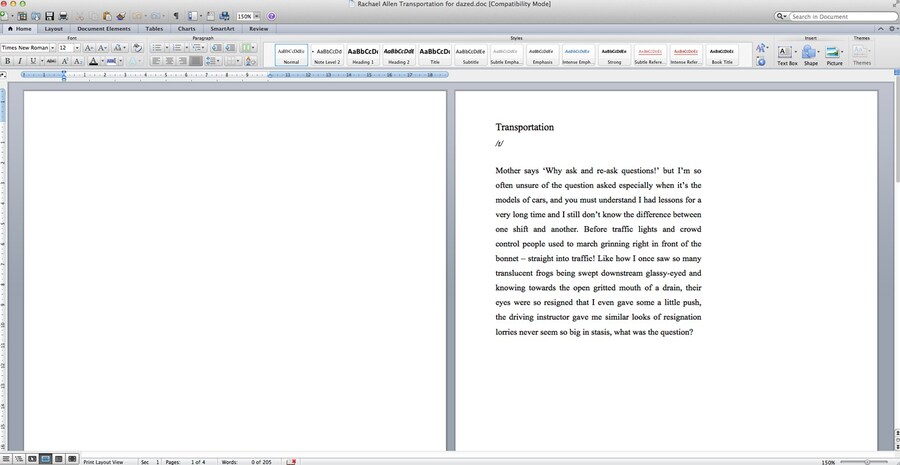Apply the Heading 1 style
Screen dimensions: 900x465
pyautogui.click(x=363, y=55)
